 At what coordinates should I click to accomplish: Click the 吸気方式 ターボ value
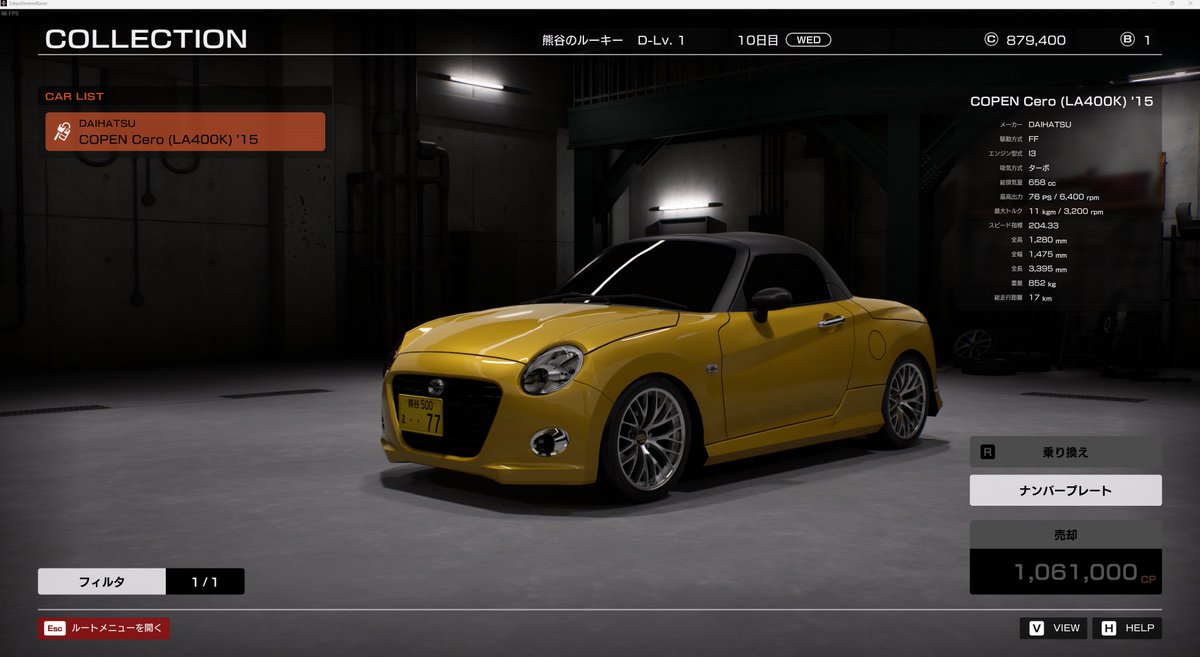(x=1039, y=167)
